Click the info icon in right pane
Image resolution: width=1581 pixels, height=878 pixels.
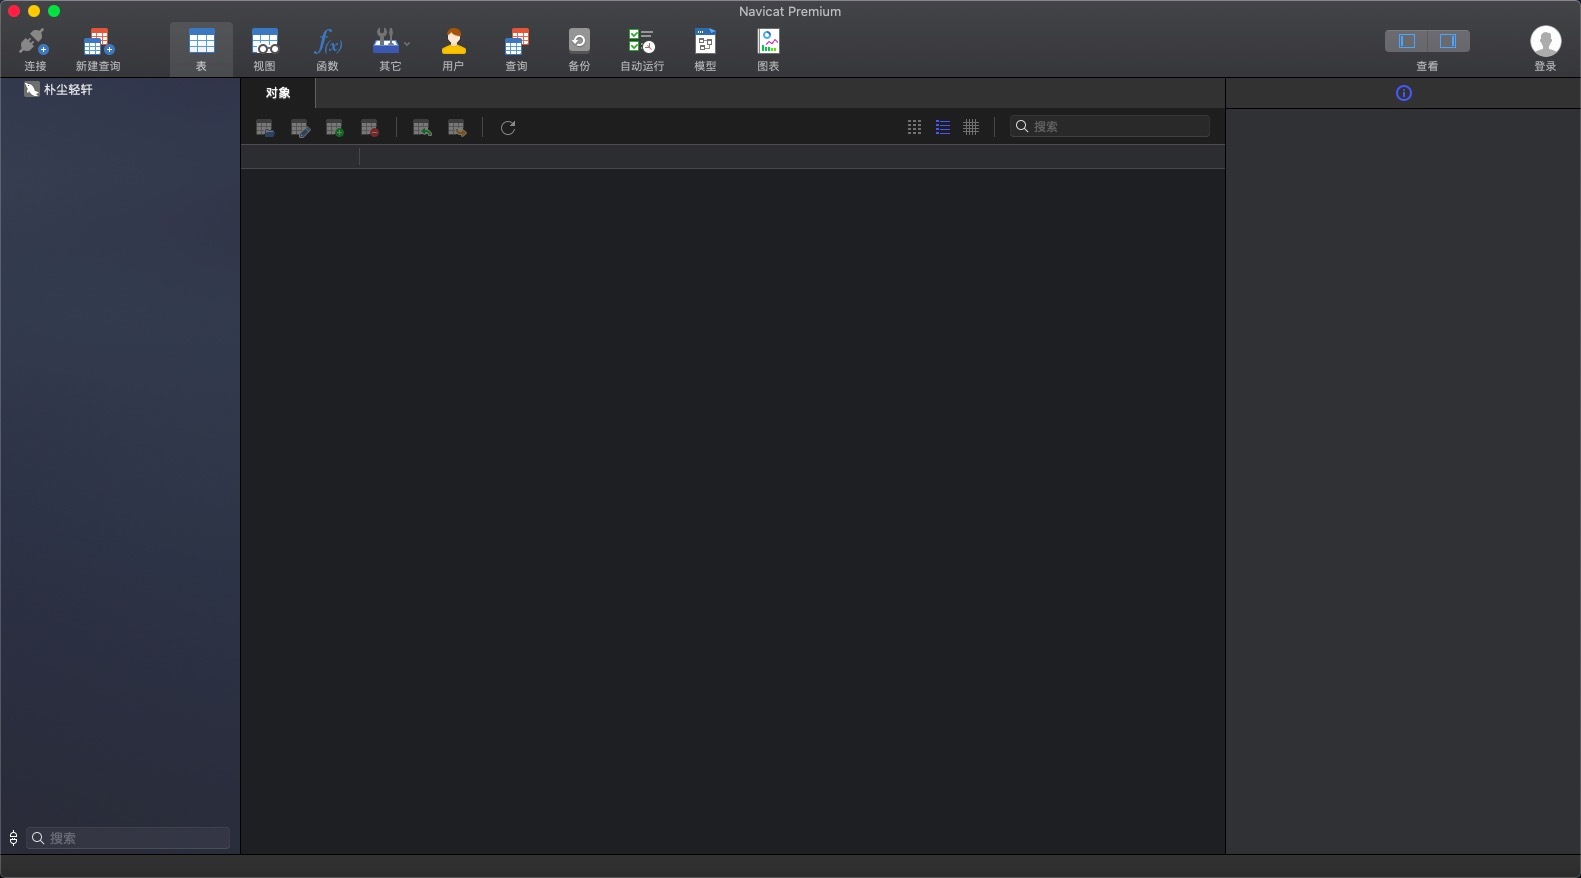pyautogui.click(x=1404, y=93)
